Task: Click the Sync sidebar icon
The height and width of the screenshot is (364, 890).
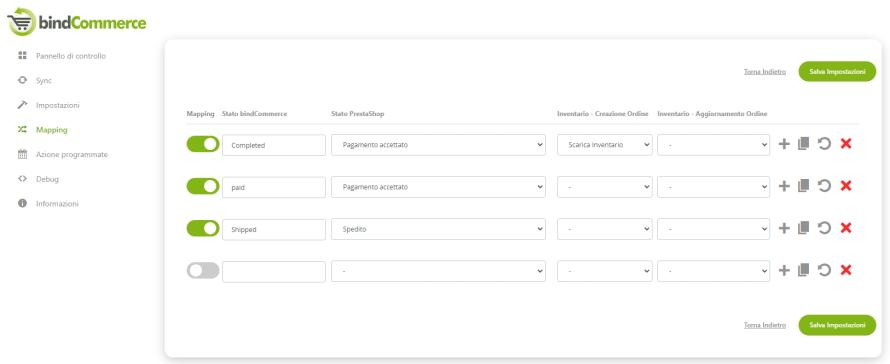Action: tap(22, 80)
